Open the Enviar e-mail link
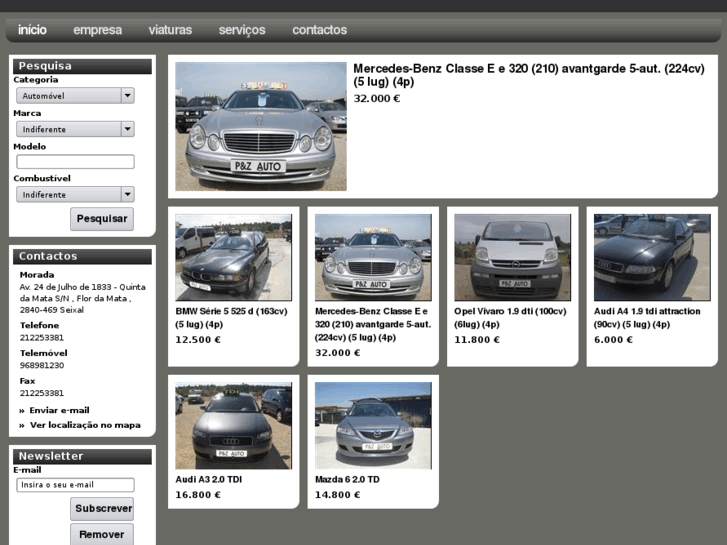The image size is (727, 545). 59,410
